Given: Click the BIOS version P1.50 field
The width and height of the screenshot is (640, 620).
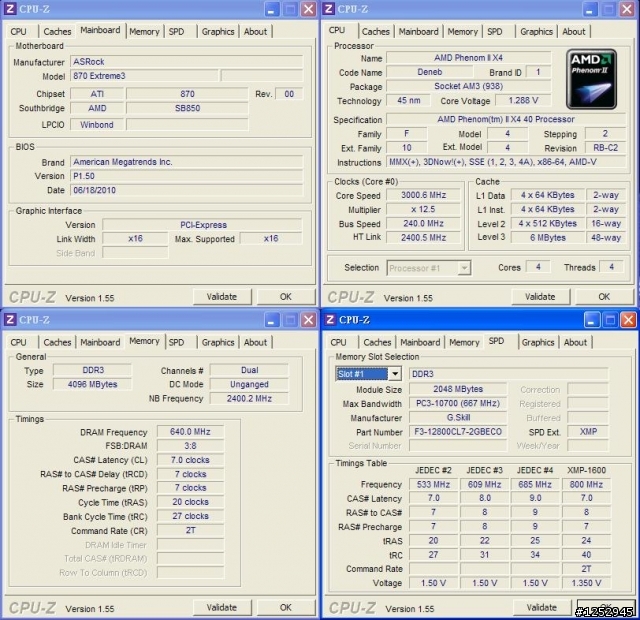Looking at the screenshot, I should (x=187, y=176).
